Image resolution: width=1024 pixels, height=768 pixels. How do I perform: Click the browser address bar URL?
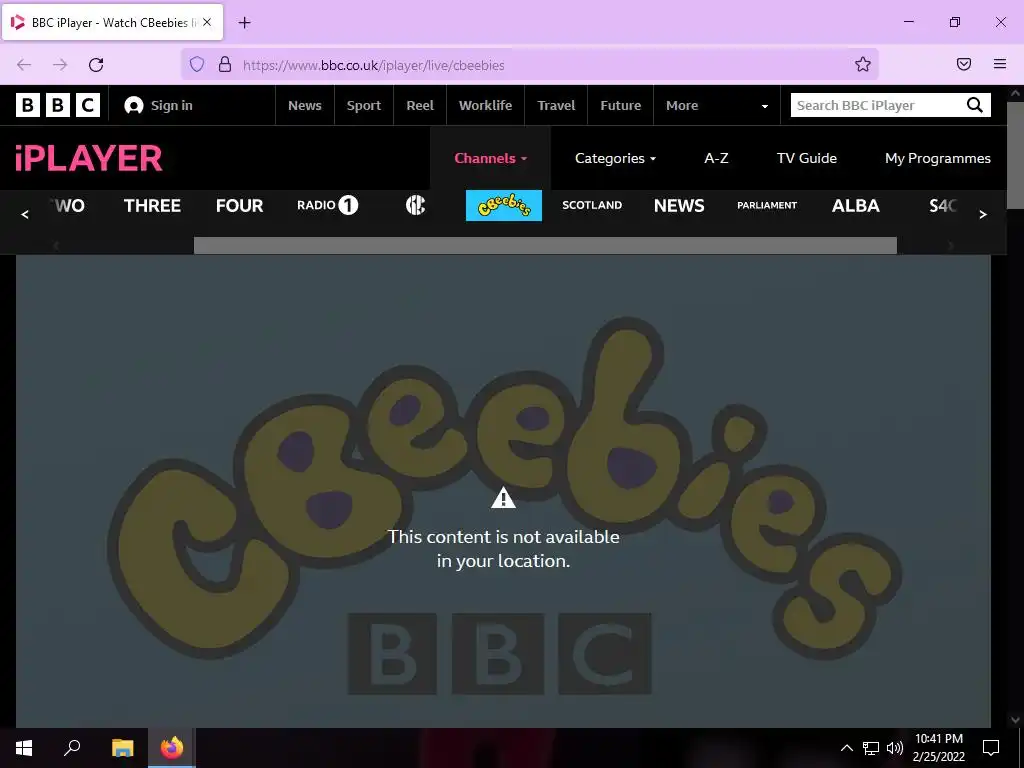point(374,65)
